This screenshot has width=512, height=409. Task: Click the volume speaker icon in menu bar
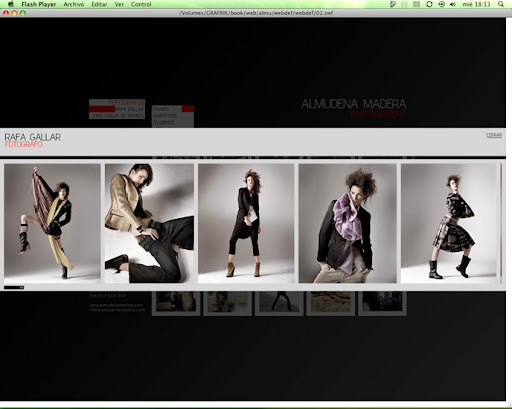click(453, 4)
